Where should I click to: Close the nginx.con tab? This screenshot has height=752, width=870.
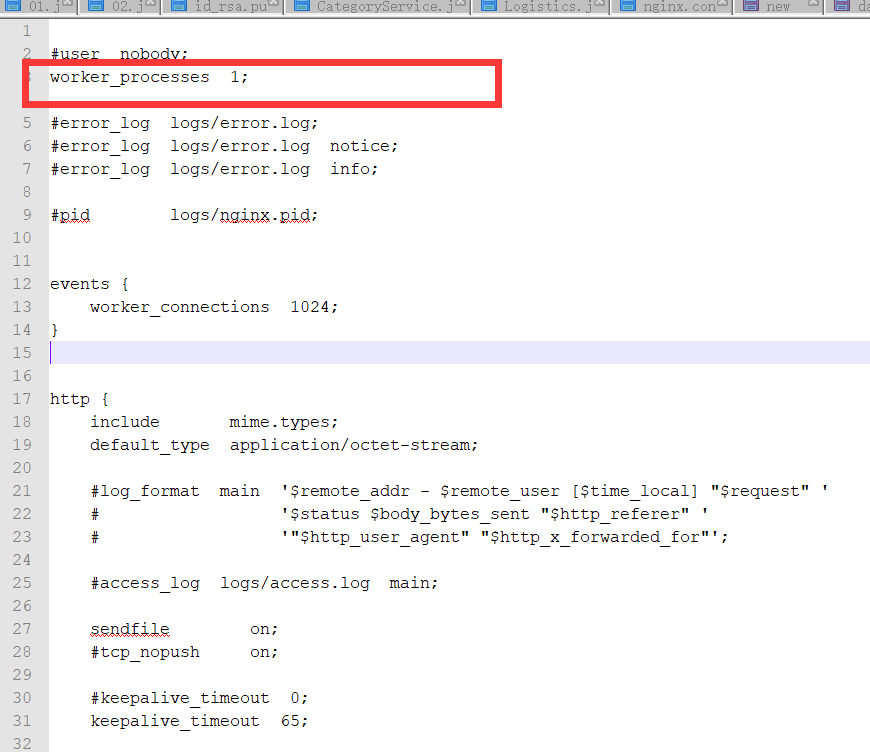tap(722, 3)
